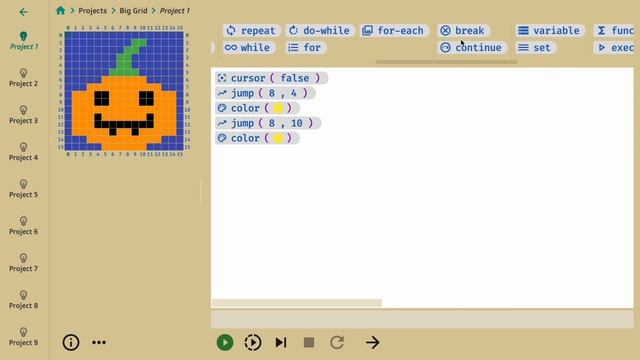Viewport: 640px width, 360px height.
Task: Select Project 2 in sidebar
Action: pos(23,78)
